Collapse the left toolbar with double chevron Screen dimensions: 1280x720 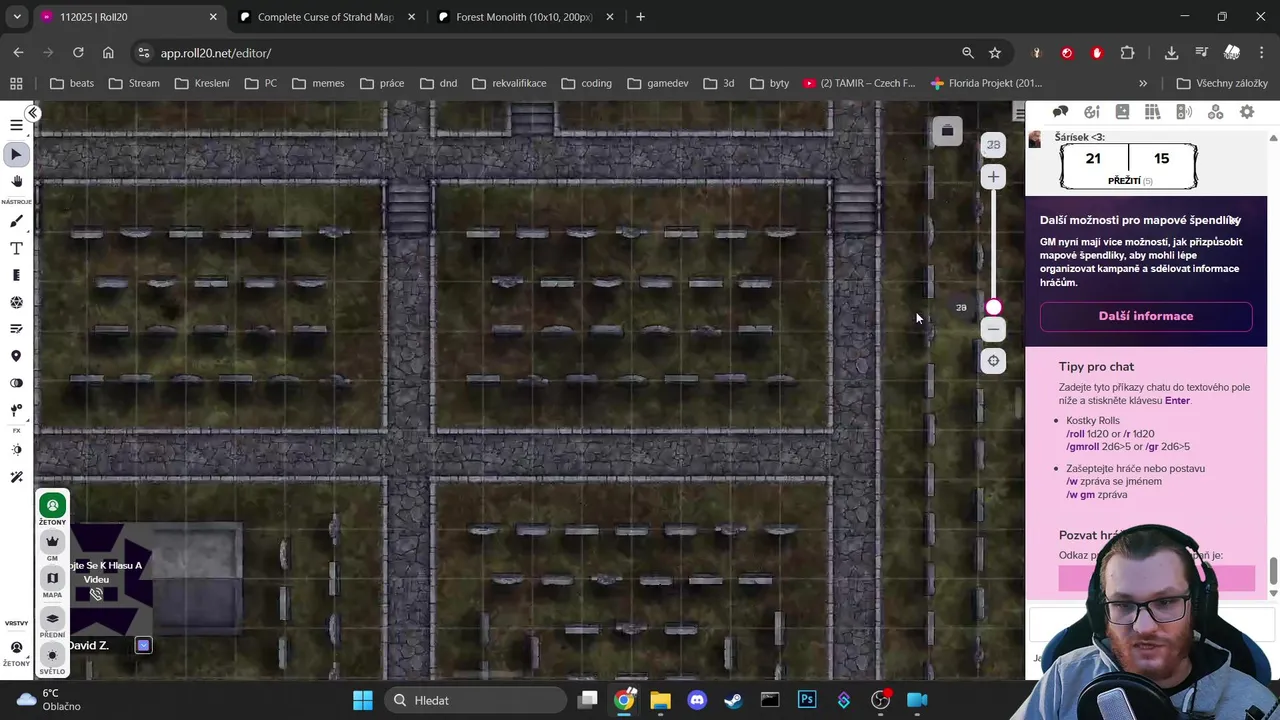pyautogui.click(x=33, y=113)
